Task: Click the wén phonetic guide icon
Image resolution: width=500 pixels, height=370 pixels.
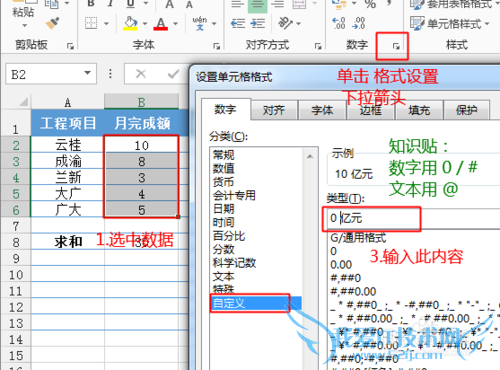Action: coord(200,23)
